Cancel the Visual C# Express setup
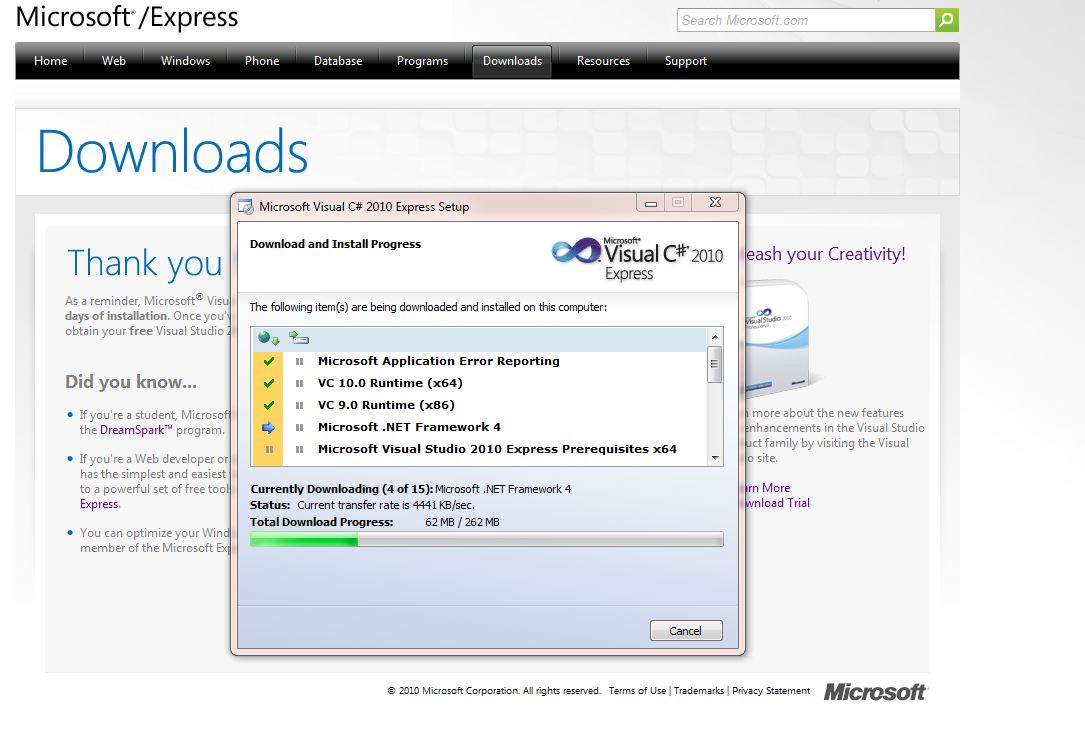This screenshot has width=1085, height=739. [x=686, y=630]
